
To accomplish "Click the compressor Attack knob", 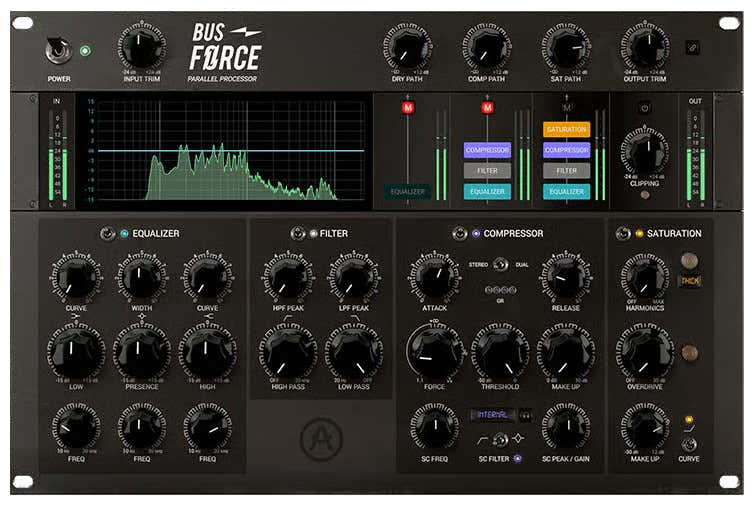I will point(434,278).
